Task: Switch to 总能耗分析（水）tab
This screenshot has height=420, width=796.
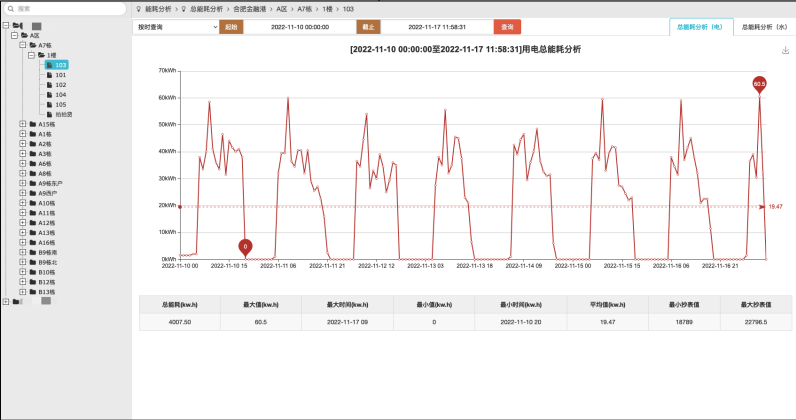Action: click(763, 28)
